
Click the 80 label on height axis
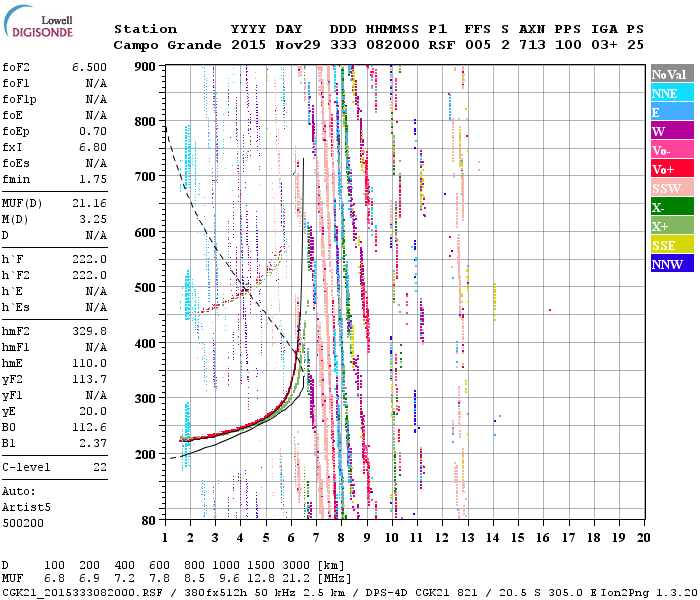click(148, 520)
